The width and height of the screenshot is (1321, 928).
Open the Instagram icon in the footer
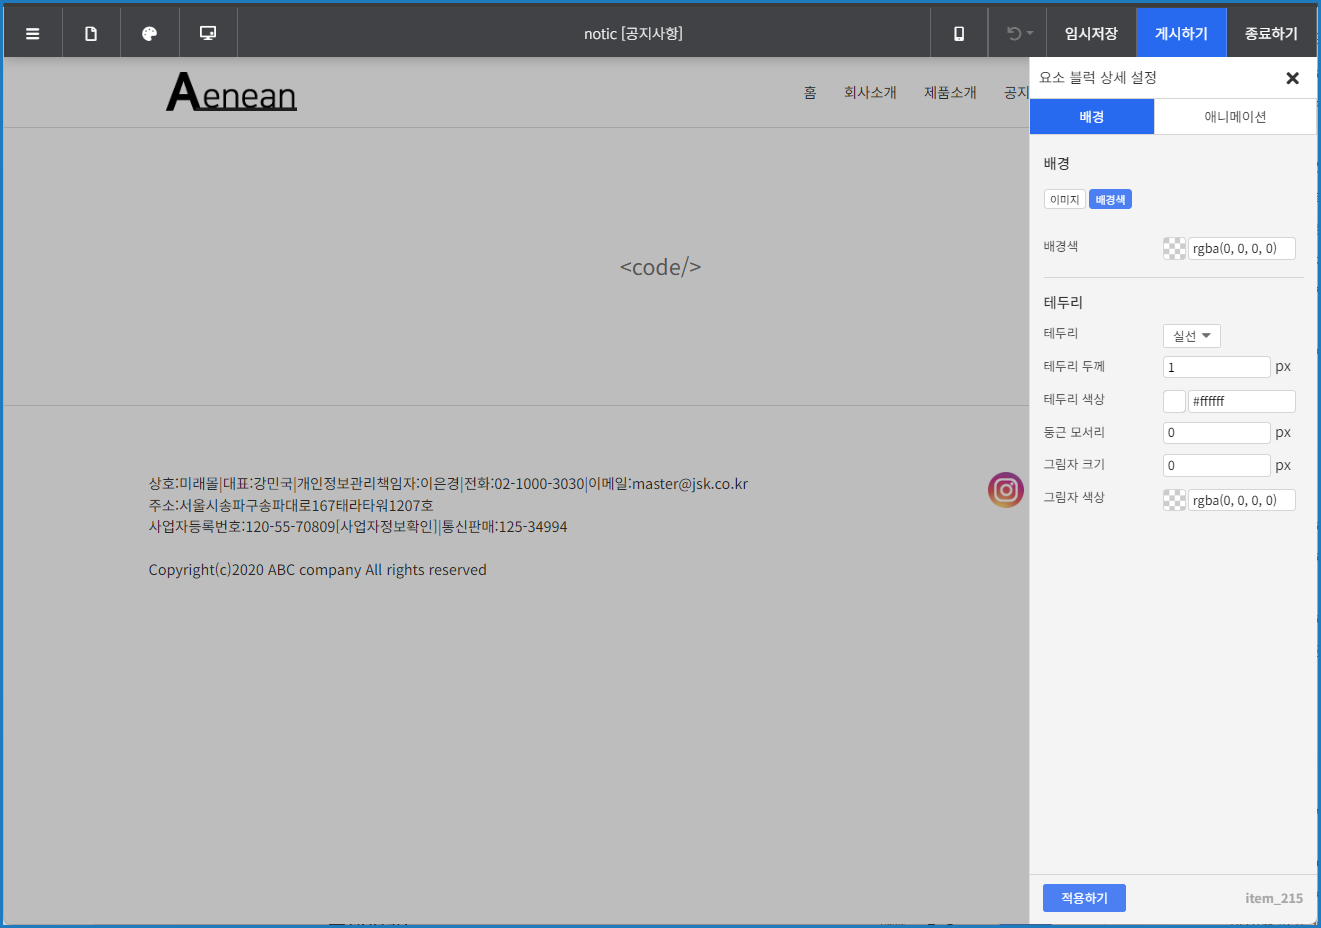(1005, 490)
